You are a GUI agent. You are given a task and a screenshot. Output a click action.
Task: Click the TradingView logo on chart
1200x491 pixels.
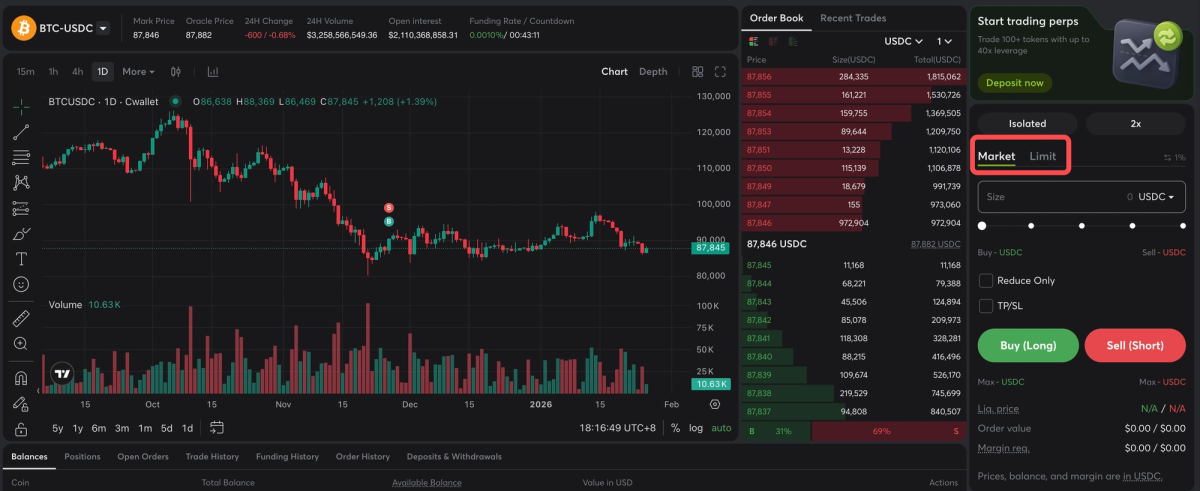point(62,374)
